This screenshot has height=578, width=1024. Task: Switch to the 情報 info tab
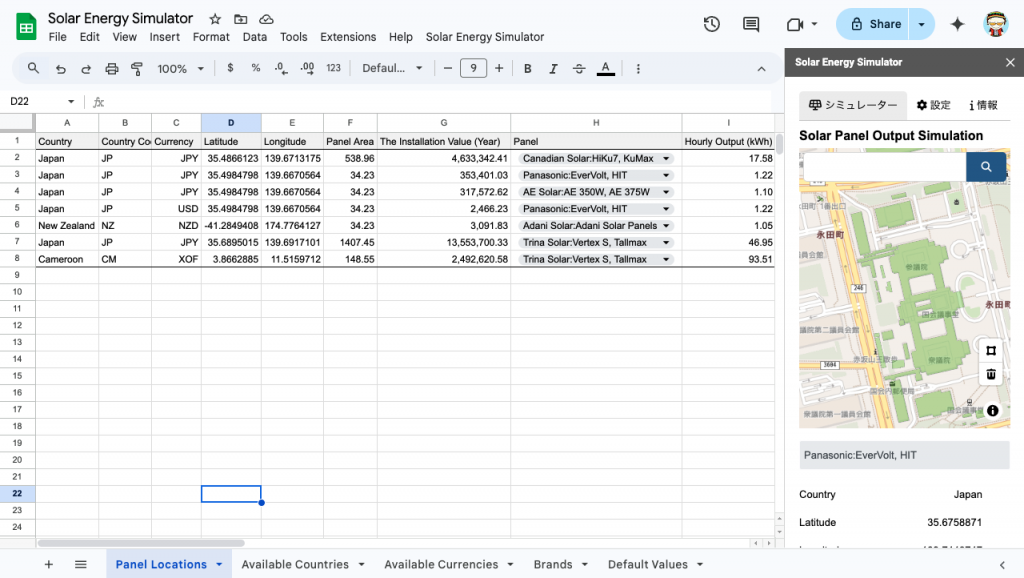coord(984,105)
